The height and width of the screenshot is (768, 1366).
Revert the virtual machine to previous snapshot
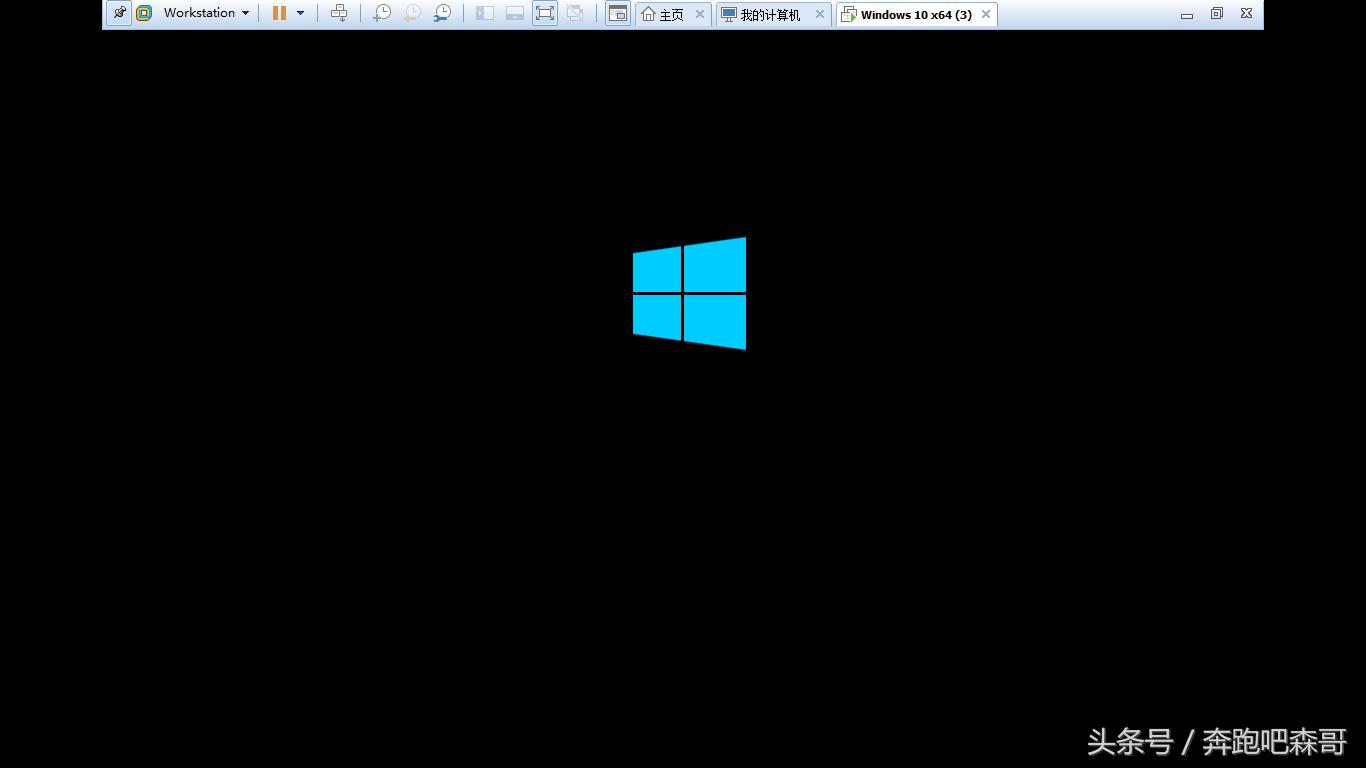click(412, 13)
